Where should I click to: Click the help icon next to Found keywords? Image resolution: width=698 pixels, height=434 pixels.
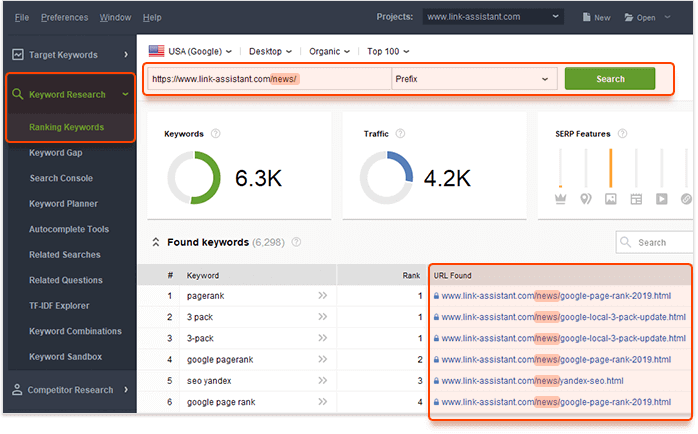[296, 242]
